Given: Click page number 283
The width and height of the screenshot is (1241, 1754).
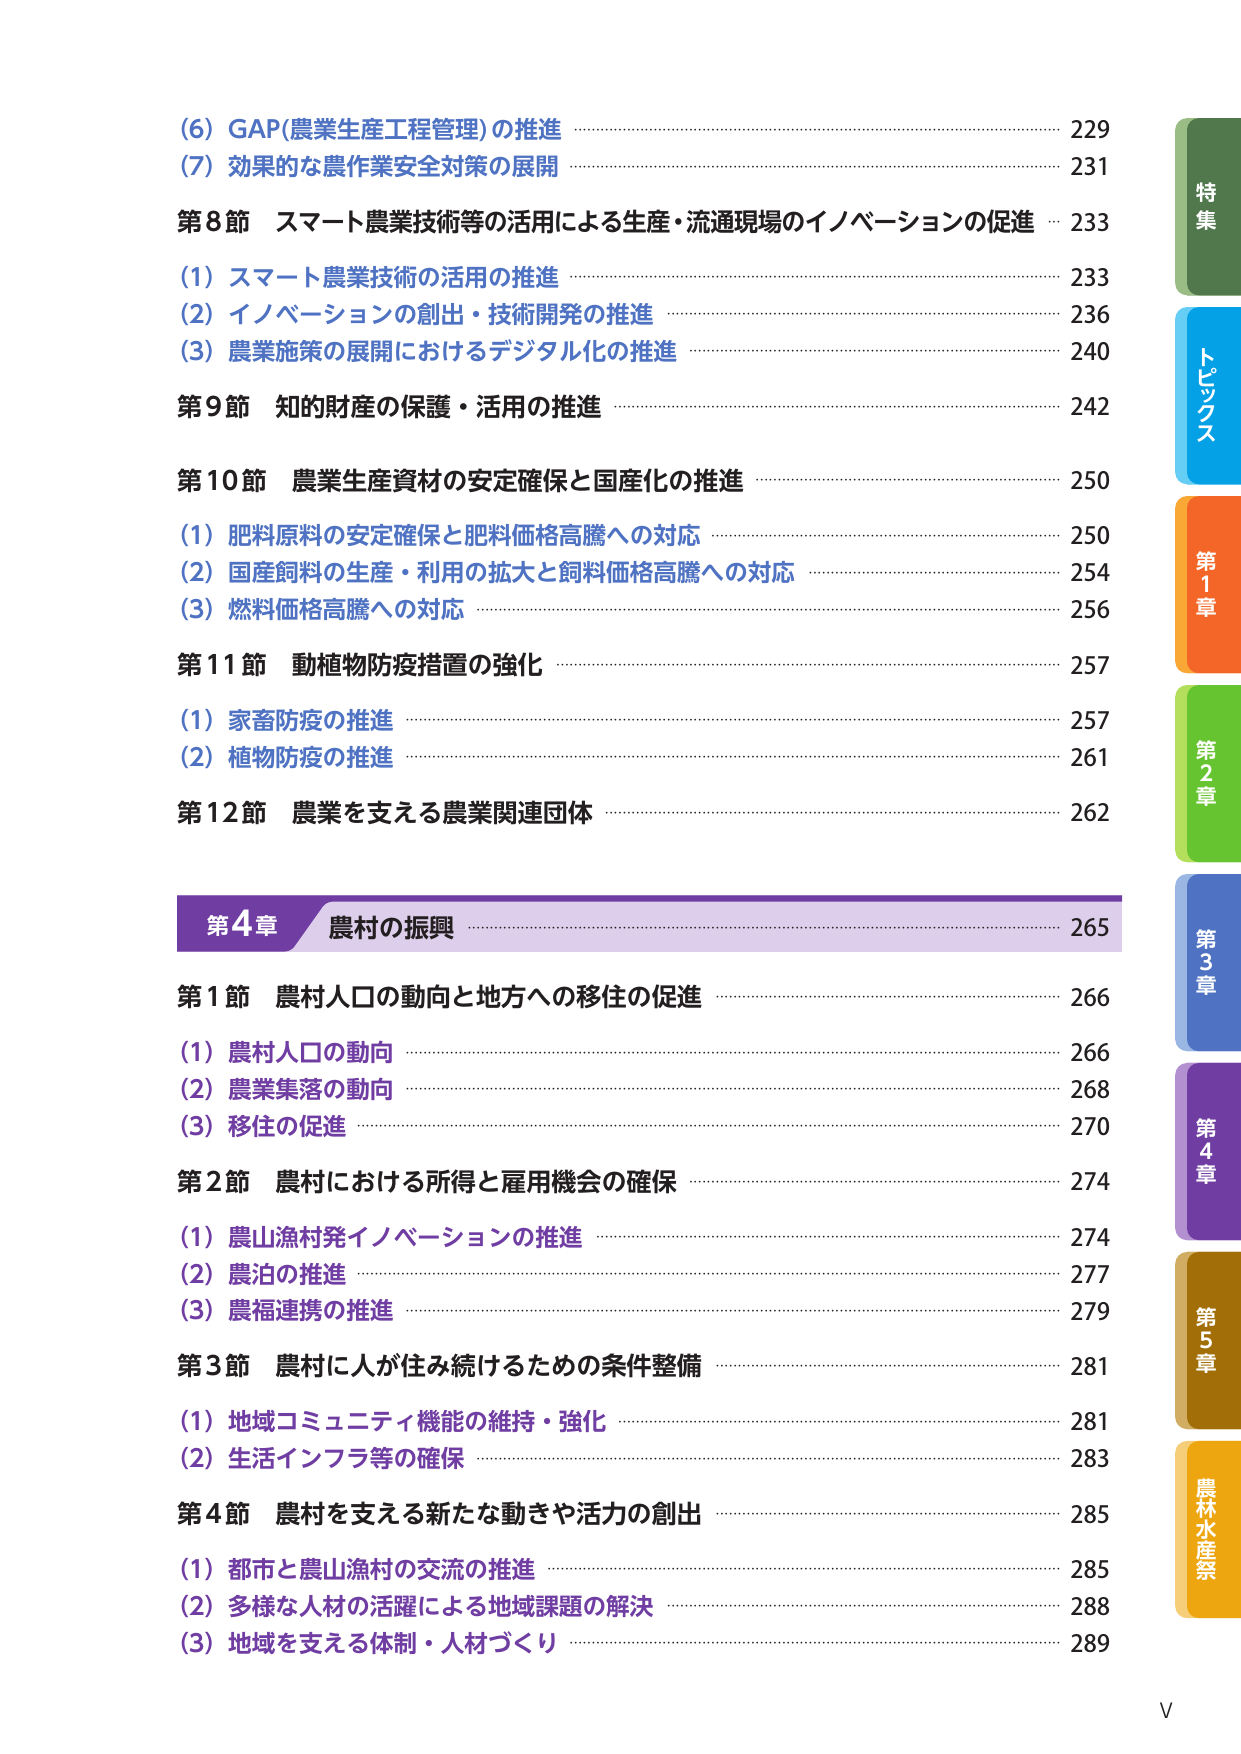Looking at the screenshot, I should [x=1090, y=1459].
